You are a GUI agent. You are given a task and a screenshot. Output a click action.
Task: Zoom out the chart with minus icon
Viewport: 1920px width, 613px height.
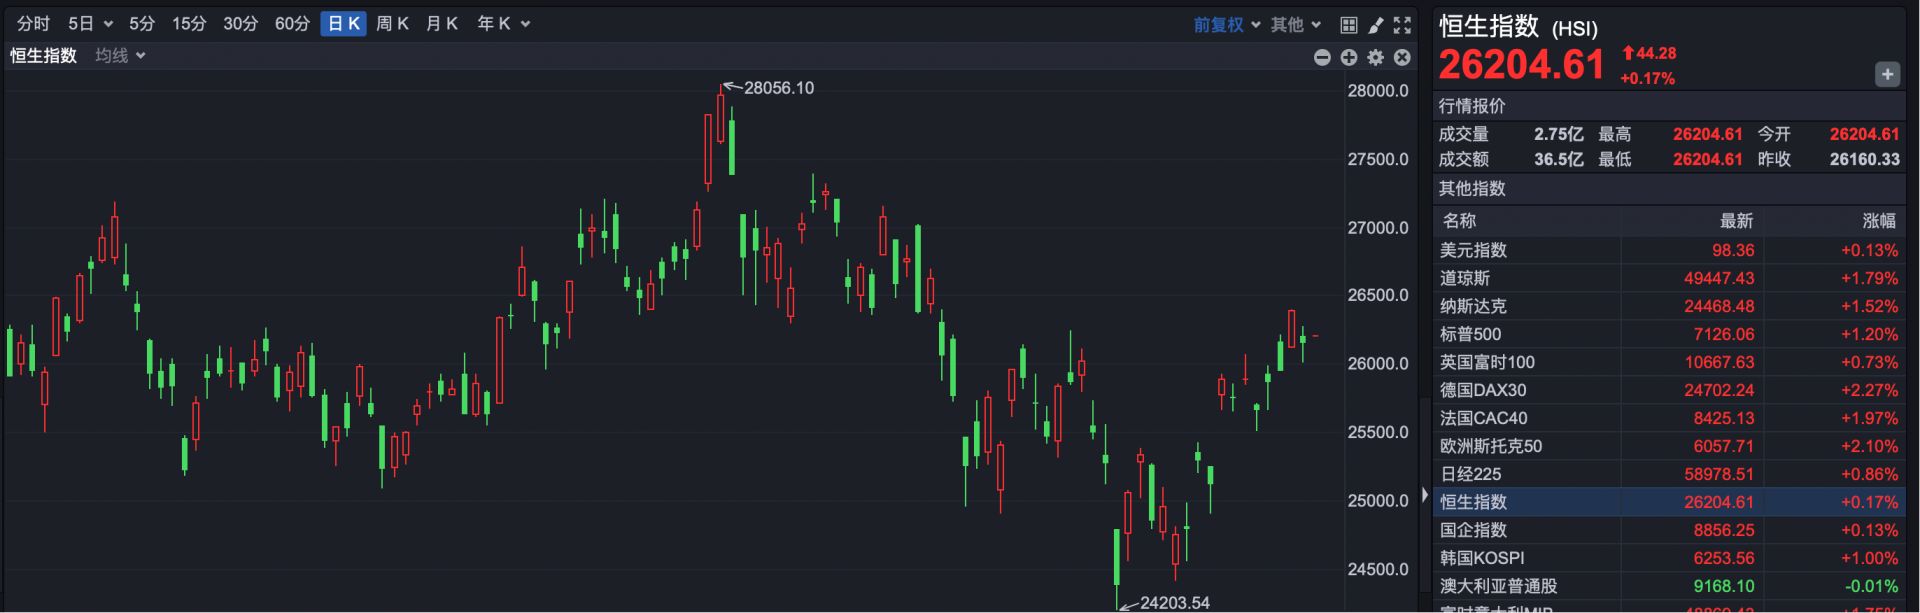click(x=1322, y=58)
